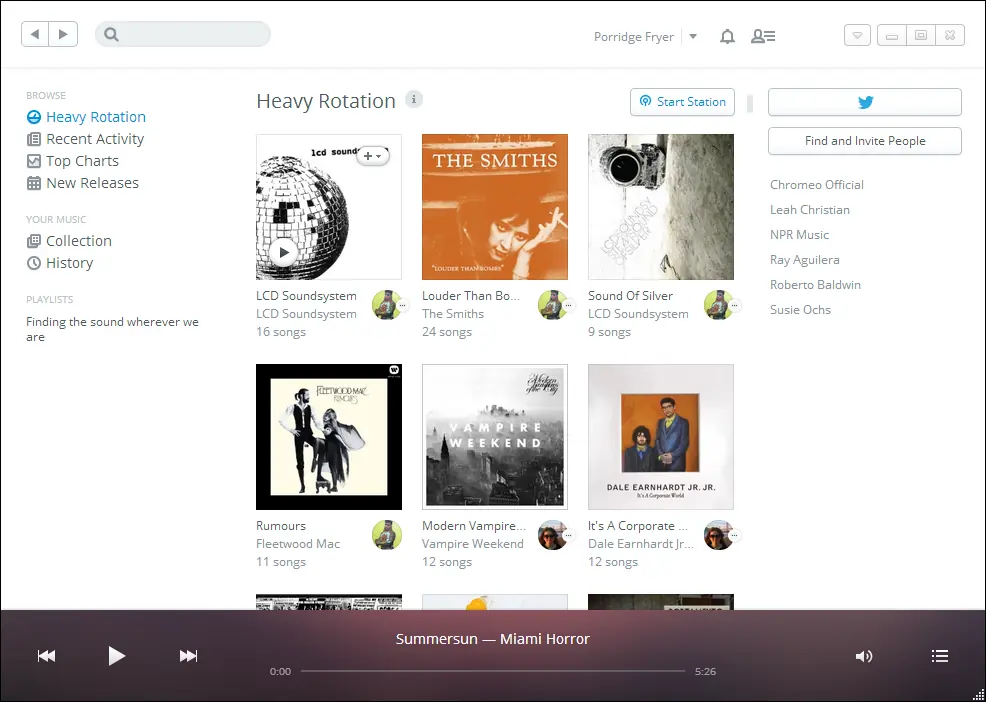Screen dimensions: 986x702
Task: Click the Summersun — Miami Horror track title
Action: click(x=492, y=639)
